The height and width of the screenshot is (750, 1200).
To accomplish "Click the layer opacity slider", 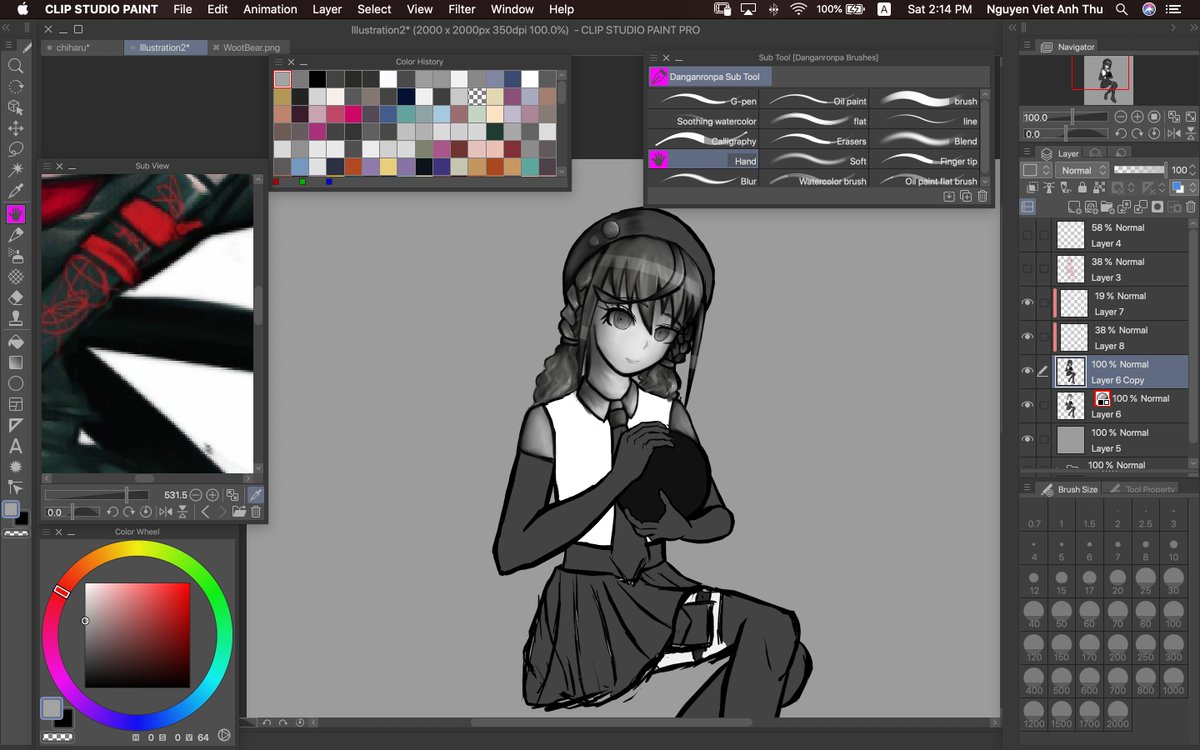I will click(x=1139, y=170).
